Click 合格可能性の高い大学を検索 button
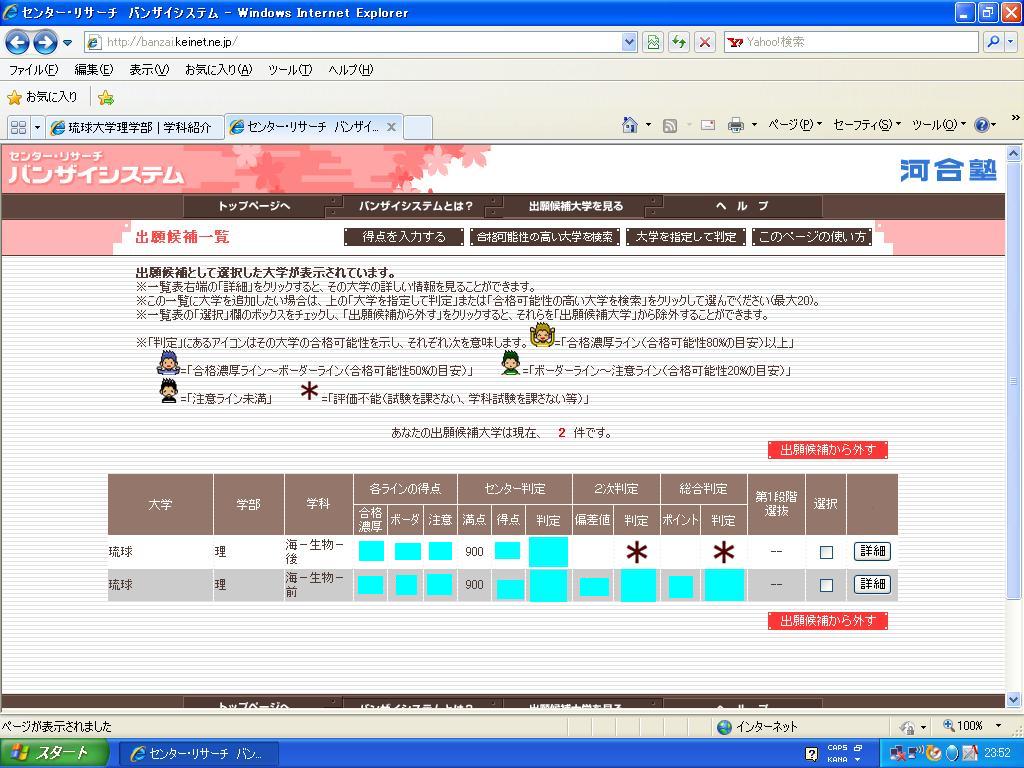Screen dimensions: 1024x768 point(545,237)
